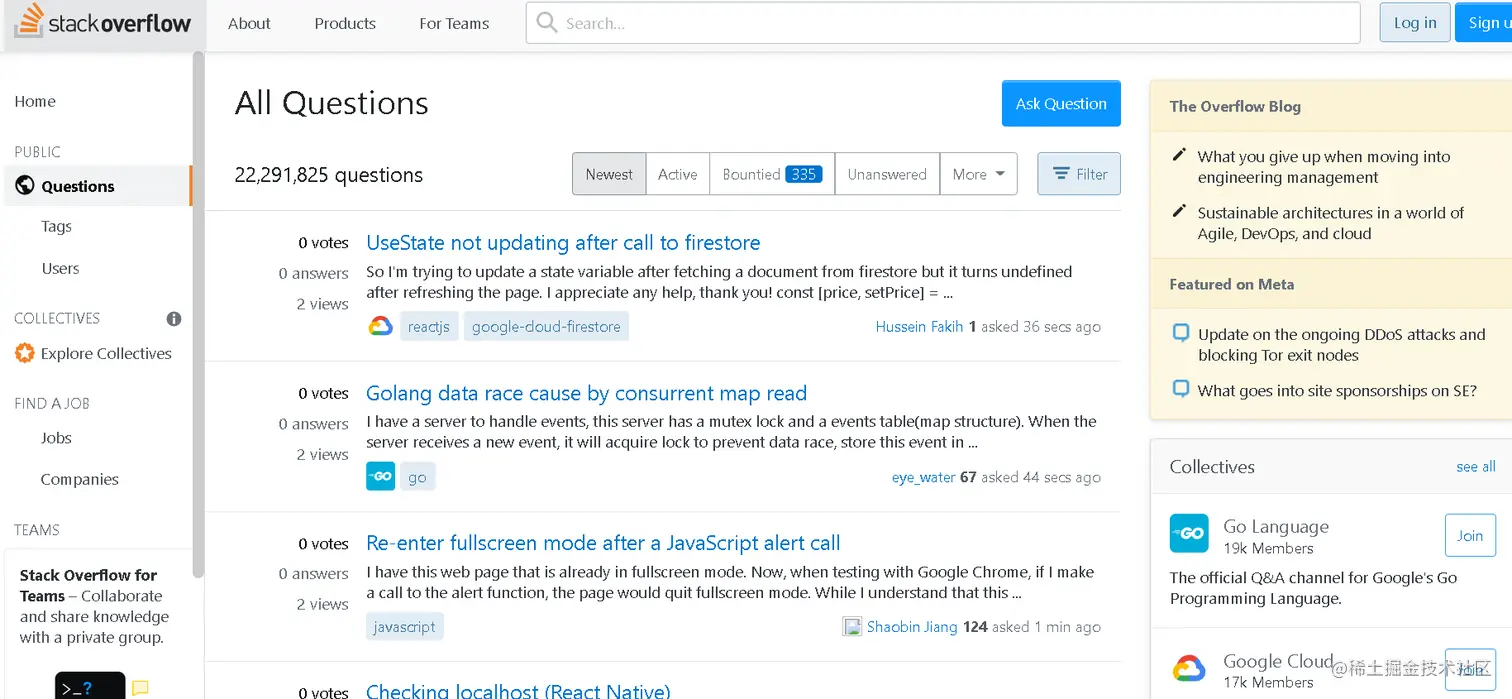
Task: Click Go Language collective logo
Action: coord(1189,533)
